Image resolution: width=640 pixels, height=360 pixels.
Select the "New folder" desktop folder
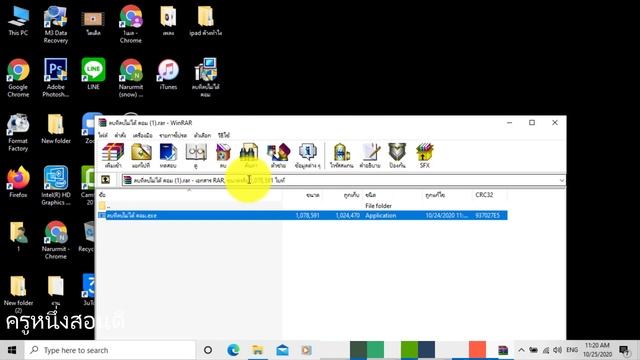pos(56,128)
